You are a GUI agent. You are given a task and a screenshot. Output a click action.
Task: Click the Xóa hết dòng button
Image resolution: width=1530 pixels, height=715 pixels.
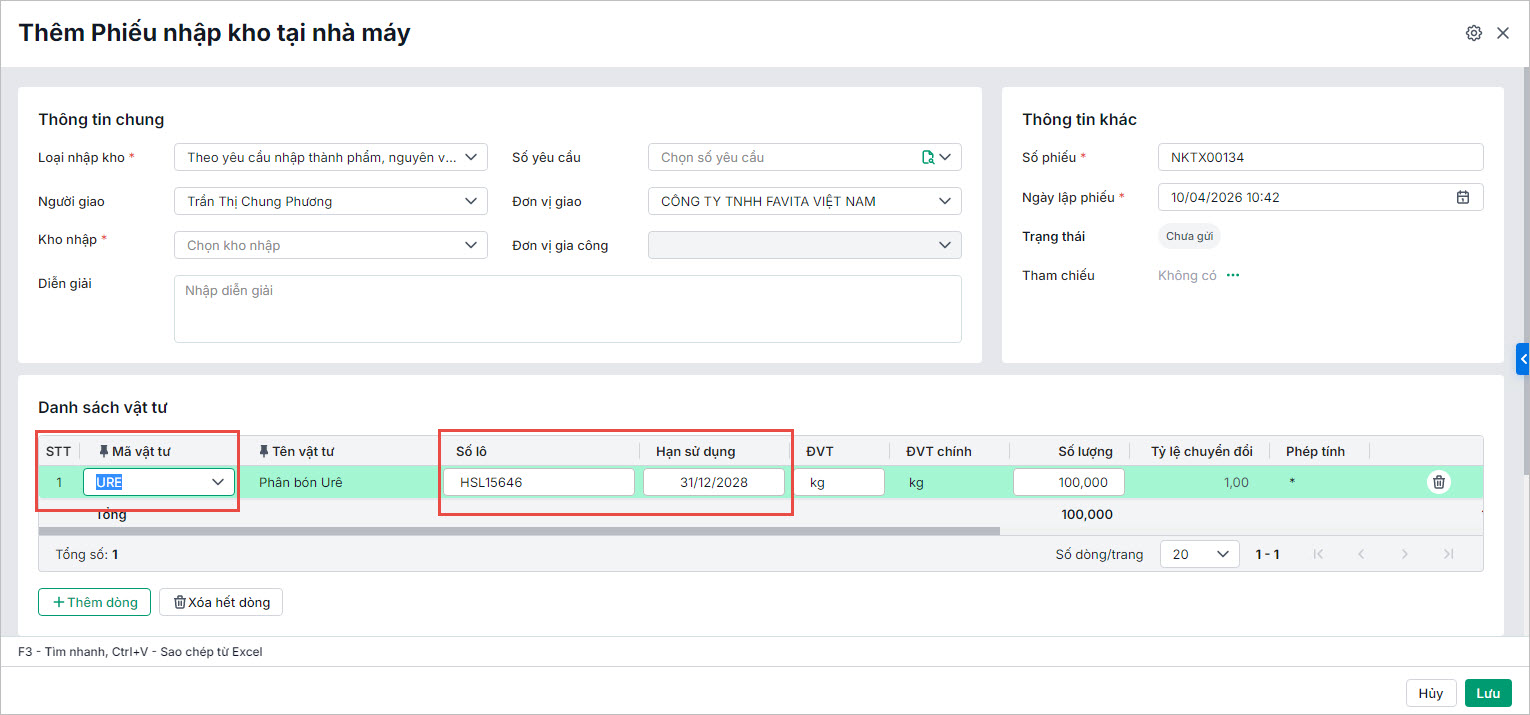pos(221,602)
